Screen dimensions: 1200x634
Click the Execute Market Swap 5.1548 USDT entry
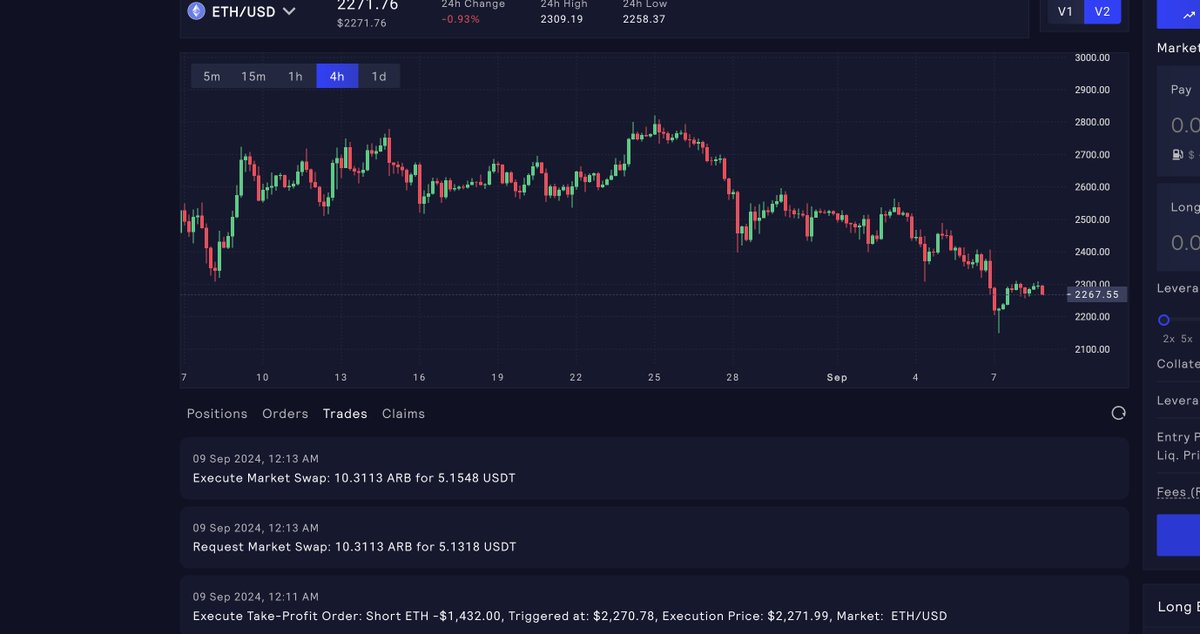pyautogui.click(x=654, y=469)
